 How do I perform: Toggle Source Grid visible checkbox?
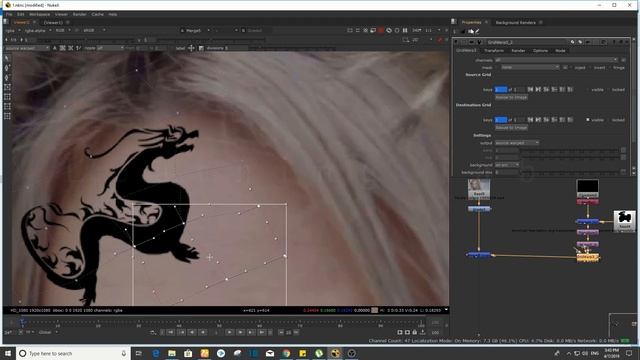(x=588, y=89)
